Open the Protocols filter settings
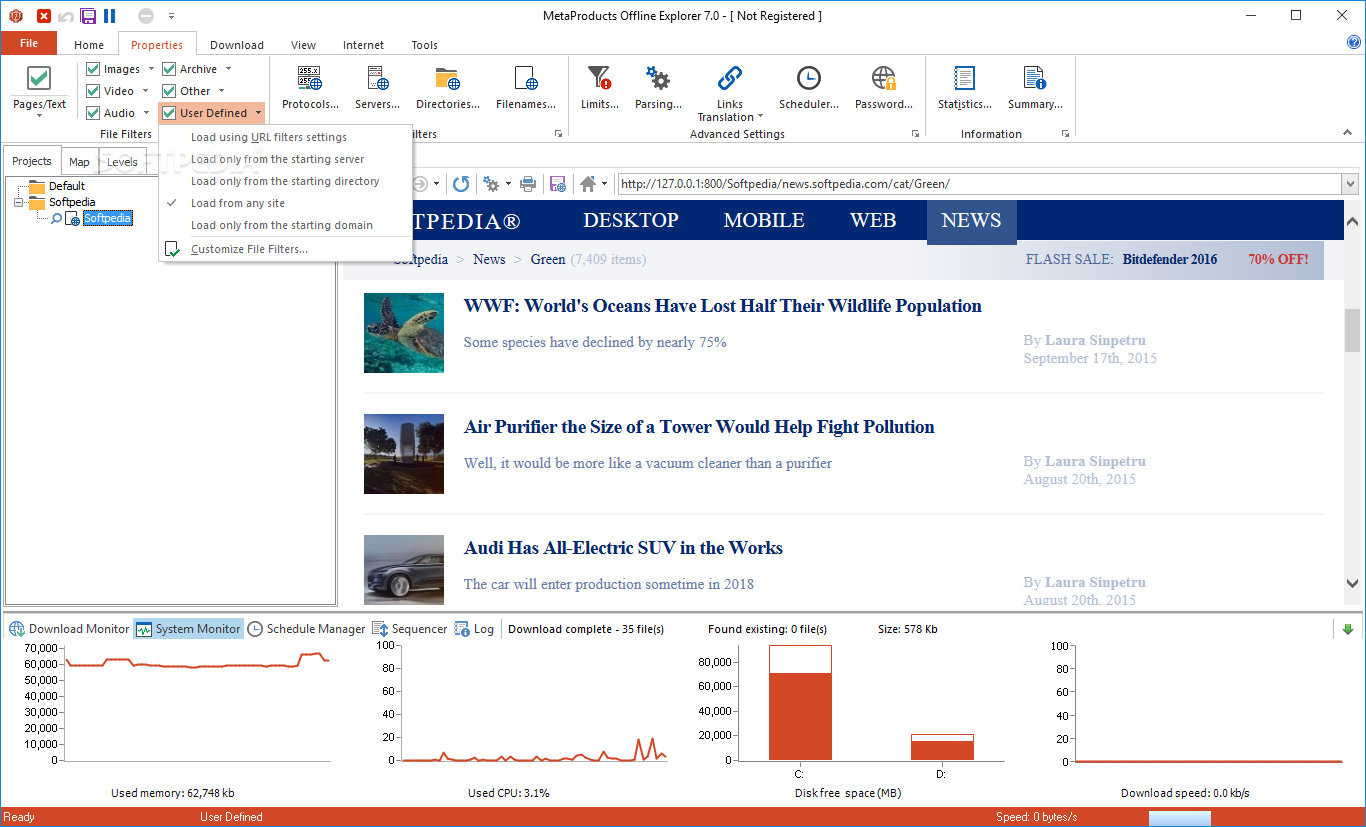Image resolution: width=1366 pixels, height=827 pixels. click(309, 87)
